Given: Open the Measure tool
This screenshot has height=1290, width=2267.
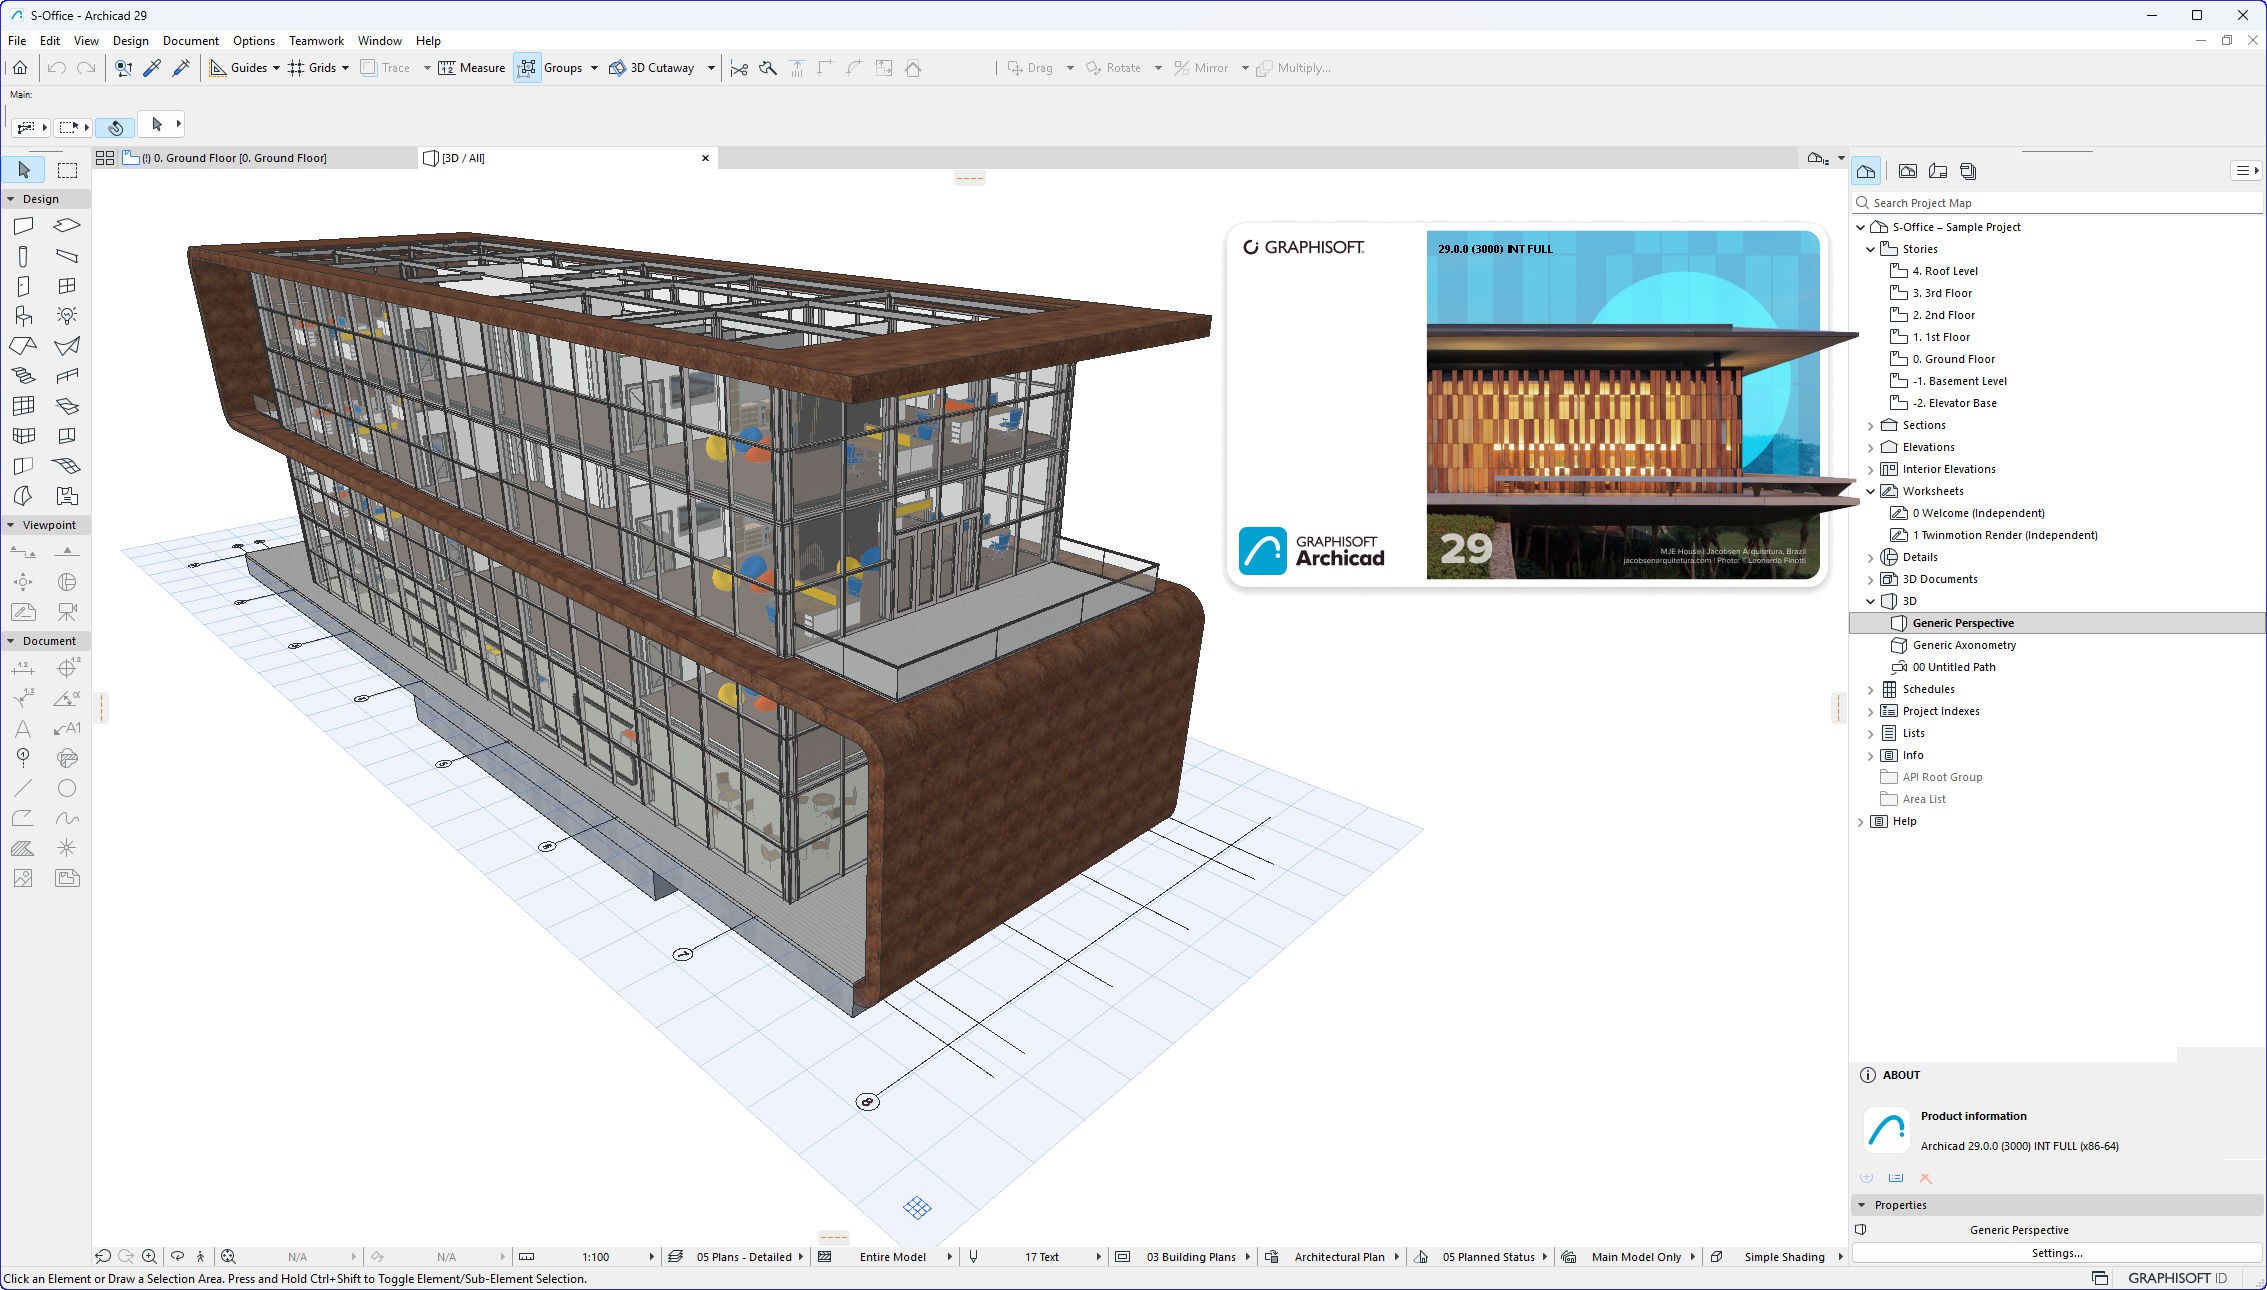Looking at the screenshot, I should 470,67.
